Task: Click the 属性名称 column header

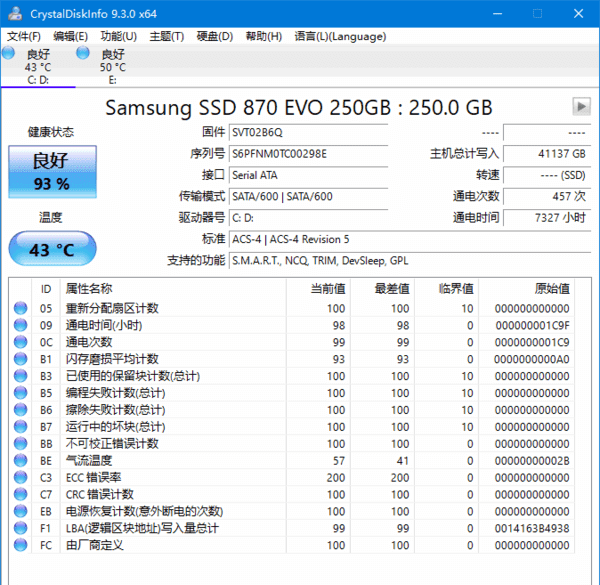Action: pyautogui.click(x=89, y=289)
